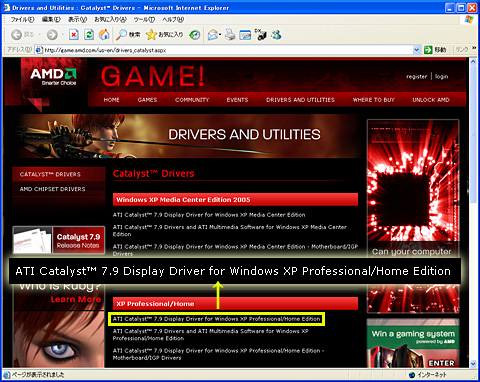Screen dimensions: 480x382
Task: Open Favorites star toolbar button
Action: (165, 34)
